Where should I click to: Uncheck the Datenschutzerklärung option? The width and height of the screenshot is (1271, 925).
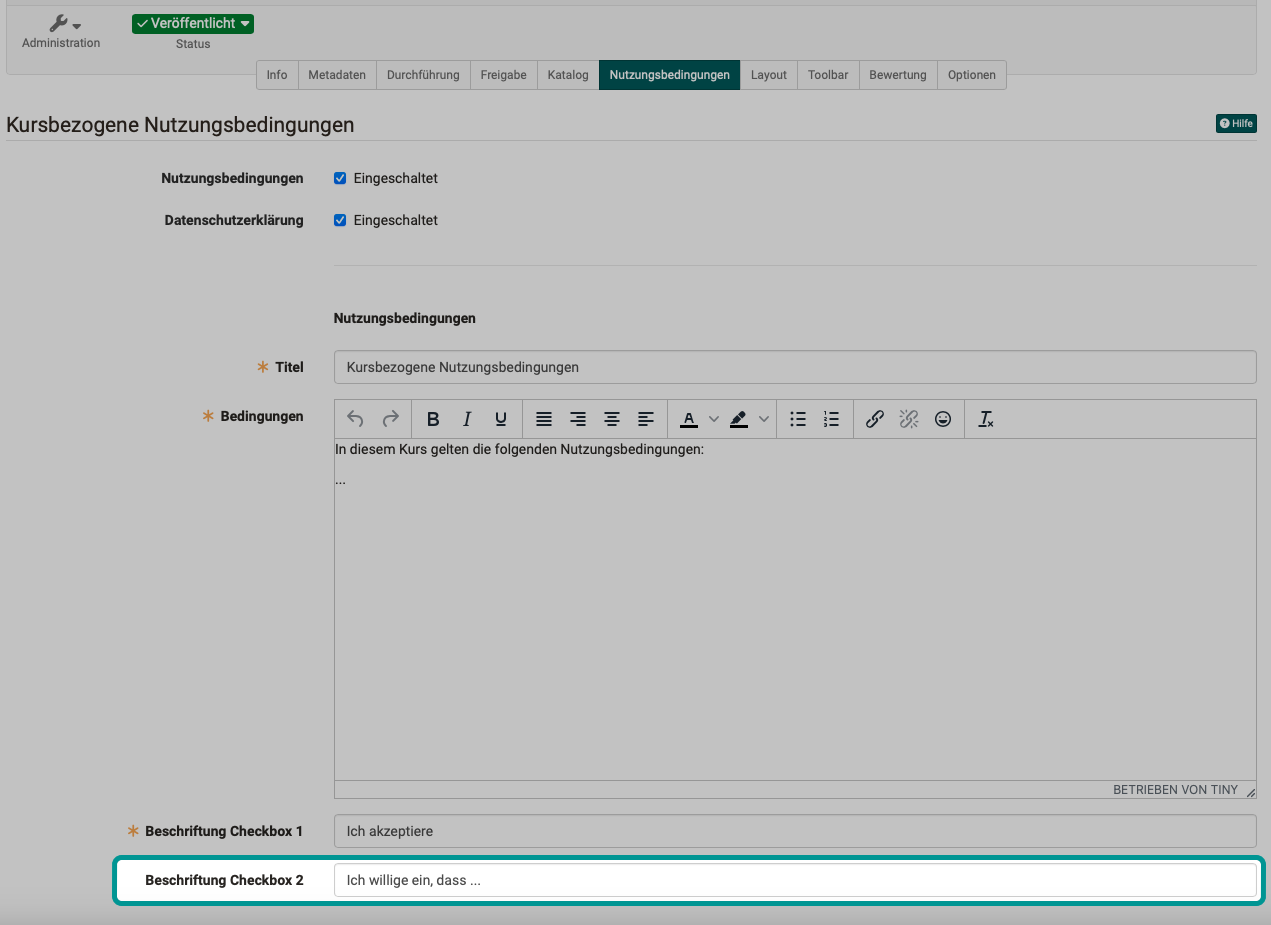pos(340,220)
